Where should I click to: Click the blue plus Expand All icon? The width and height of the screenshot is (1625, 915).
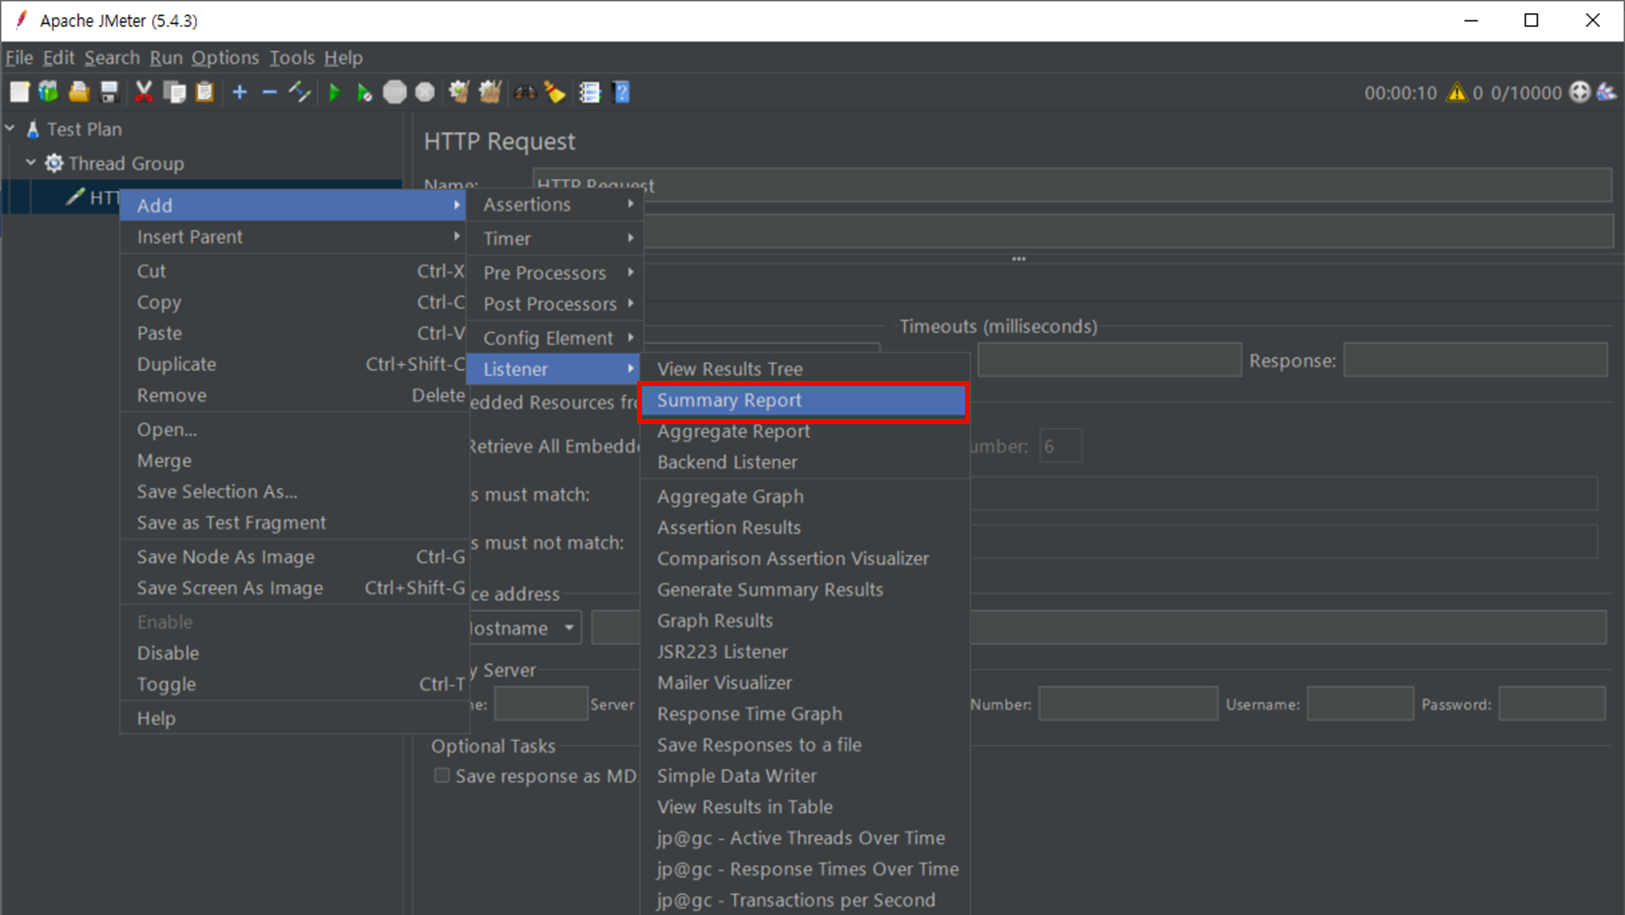pyautogui.click(x=240, y=92)
